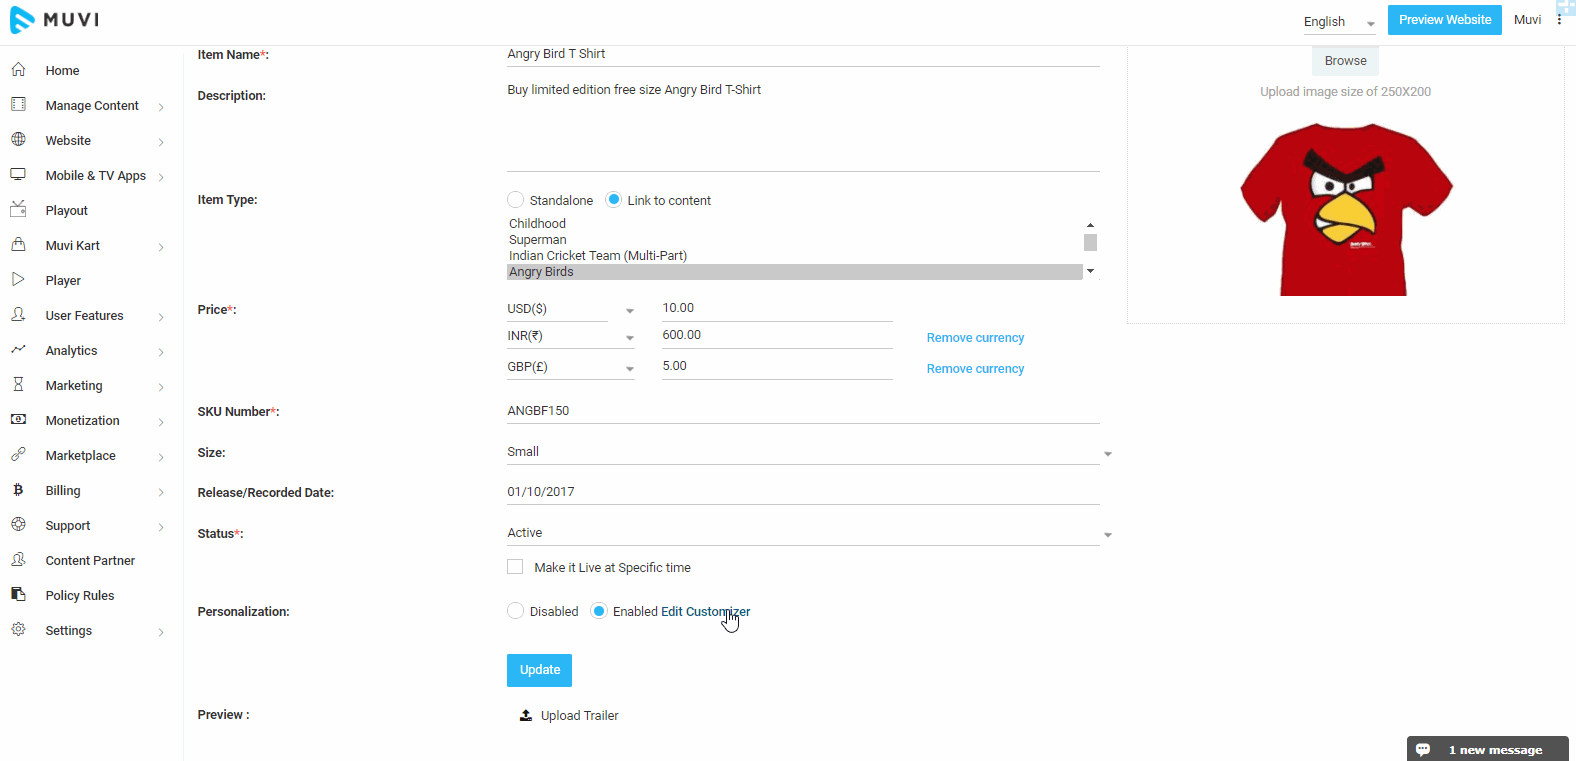The image size is (1576, 761).
Task: Click the SKU Number field ANGBF150
Action: point(803,411)
